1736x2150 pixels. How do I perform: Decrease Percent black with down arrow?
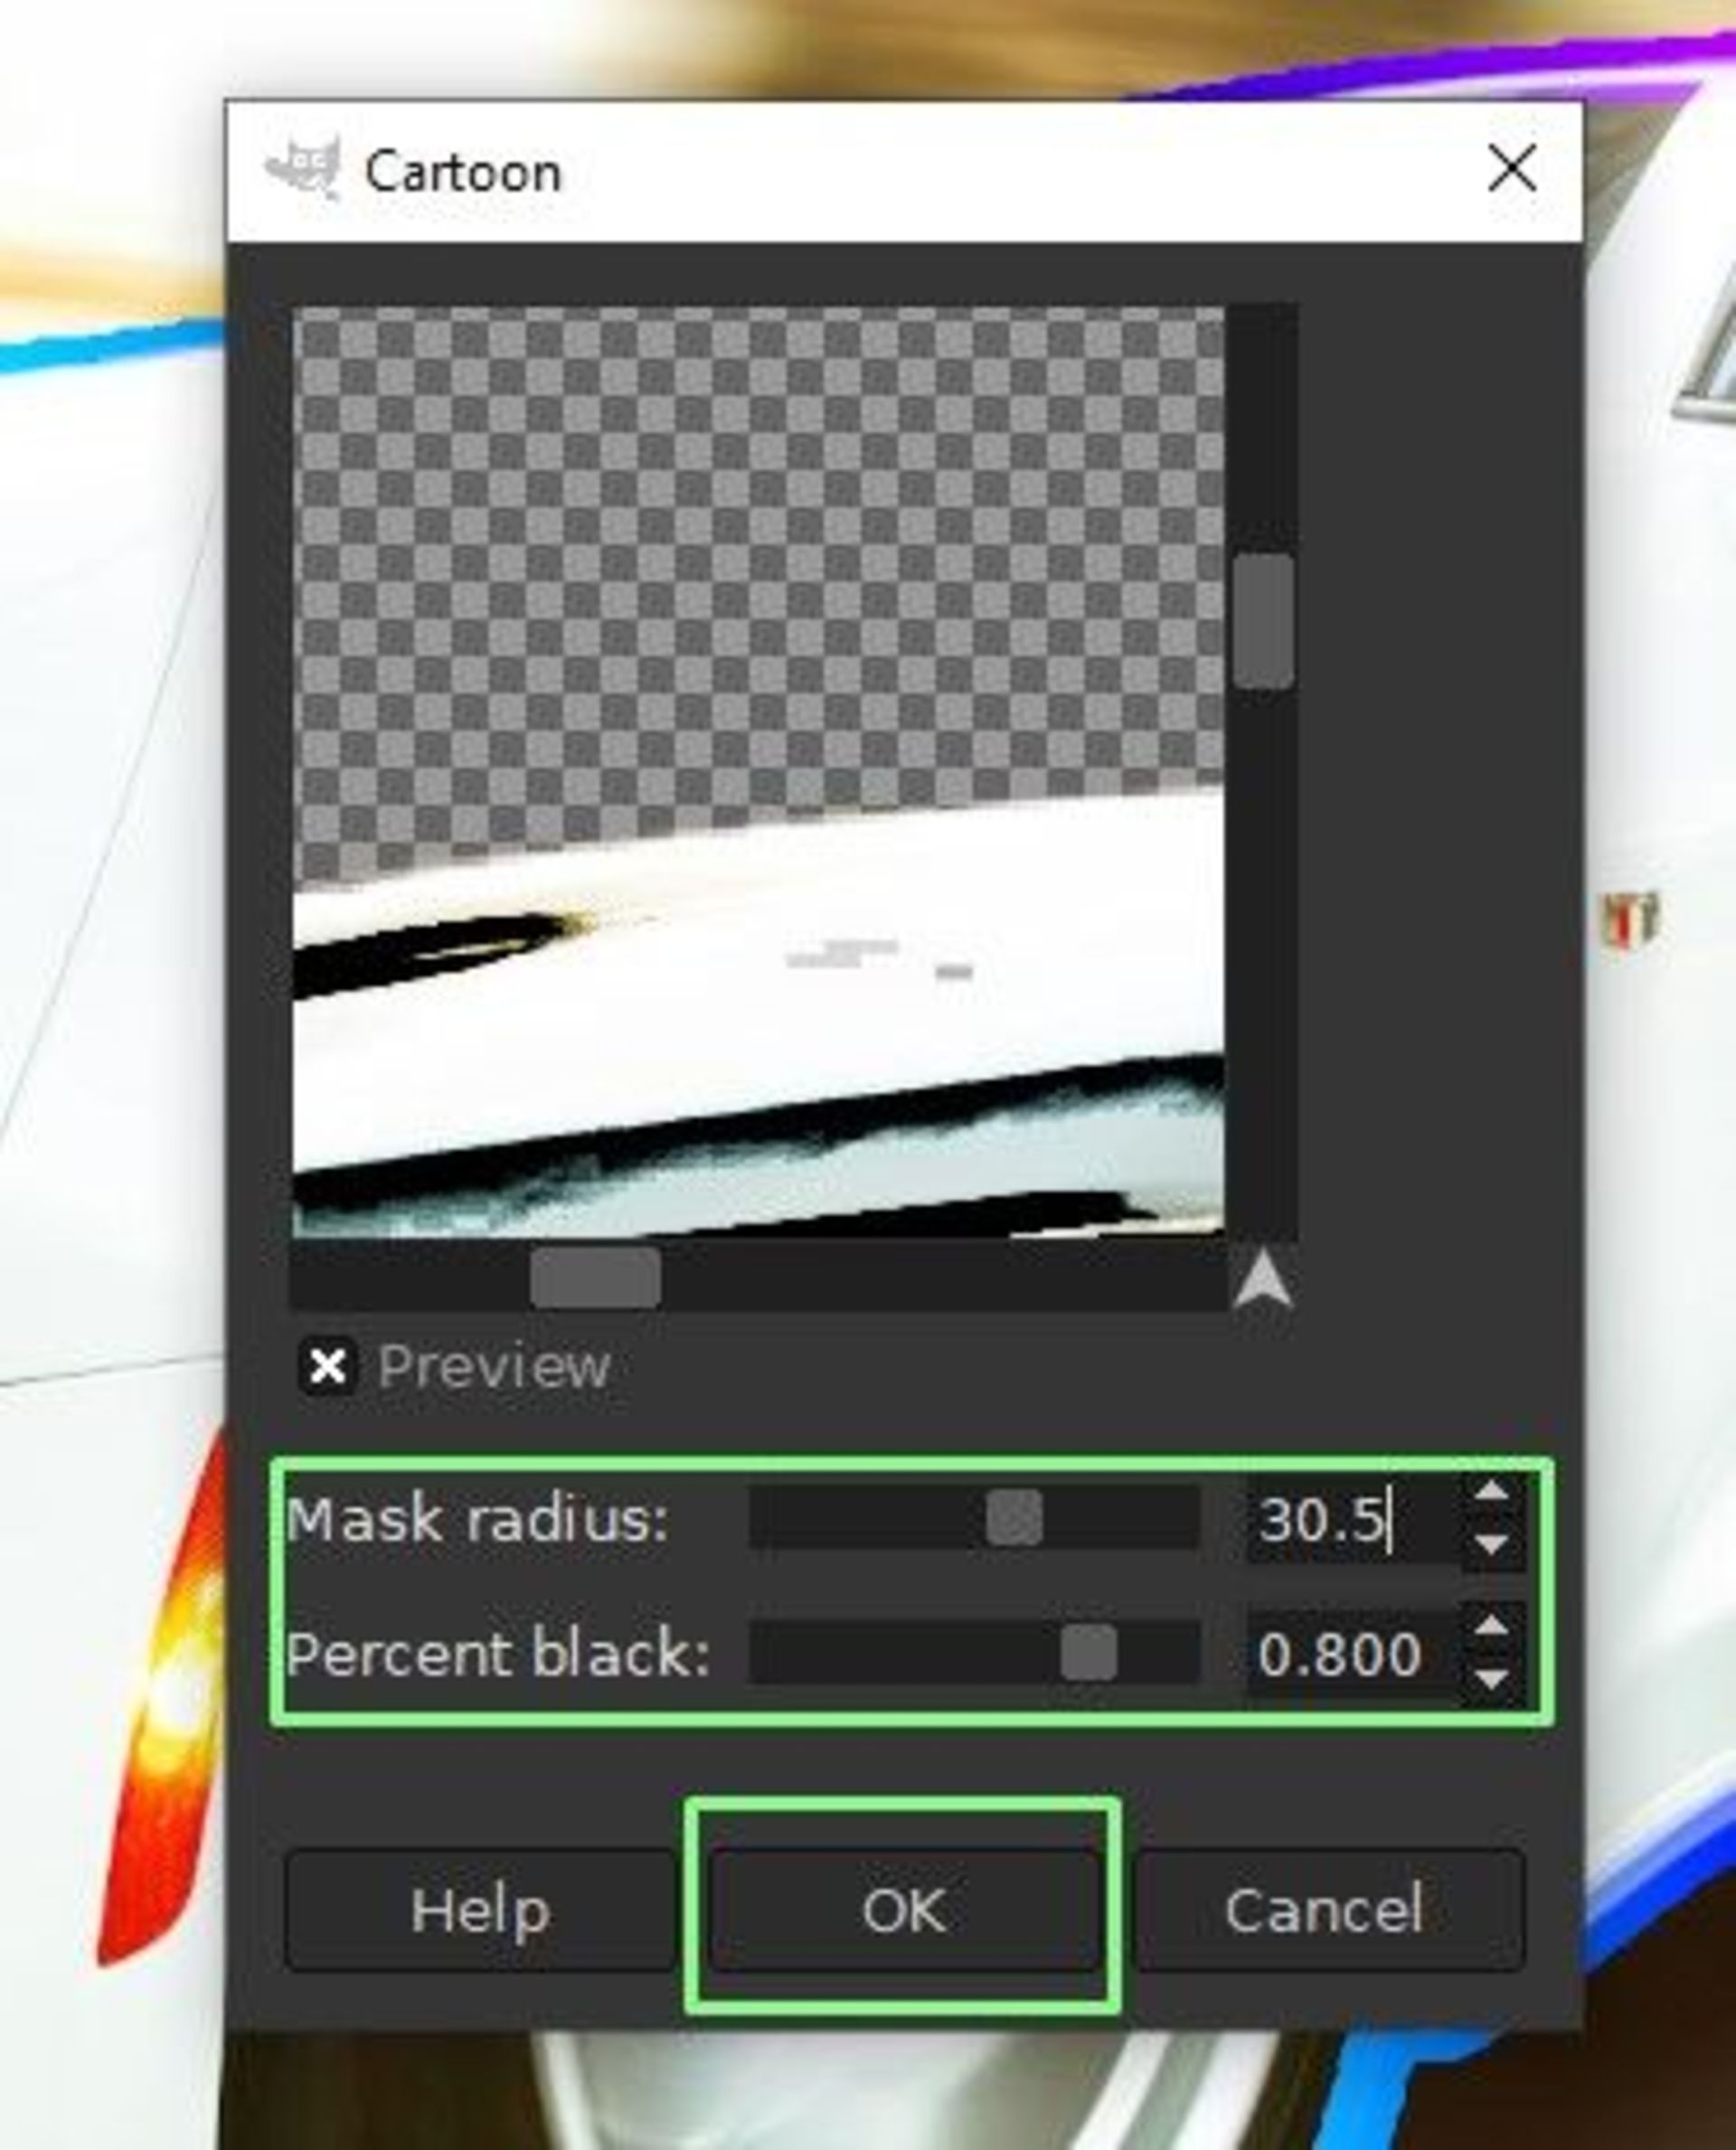click(x=1491, y=1678)
